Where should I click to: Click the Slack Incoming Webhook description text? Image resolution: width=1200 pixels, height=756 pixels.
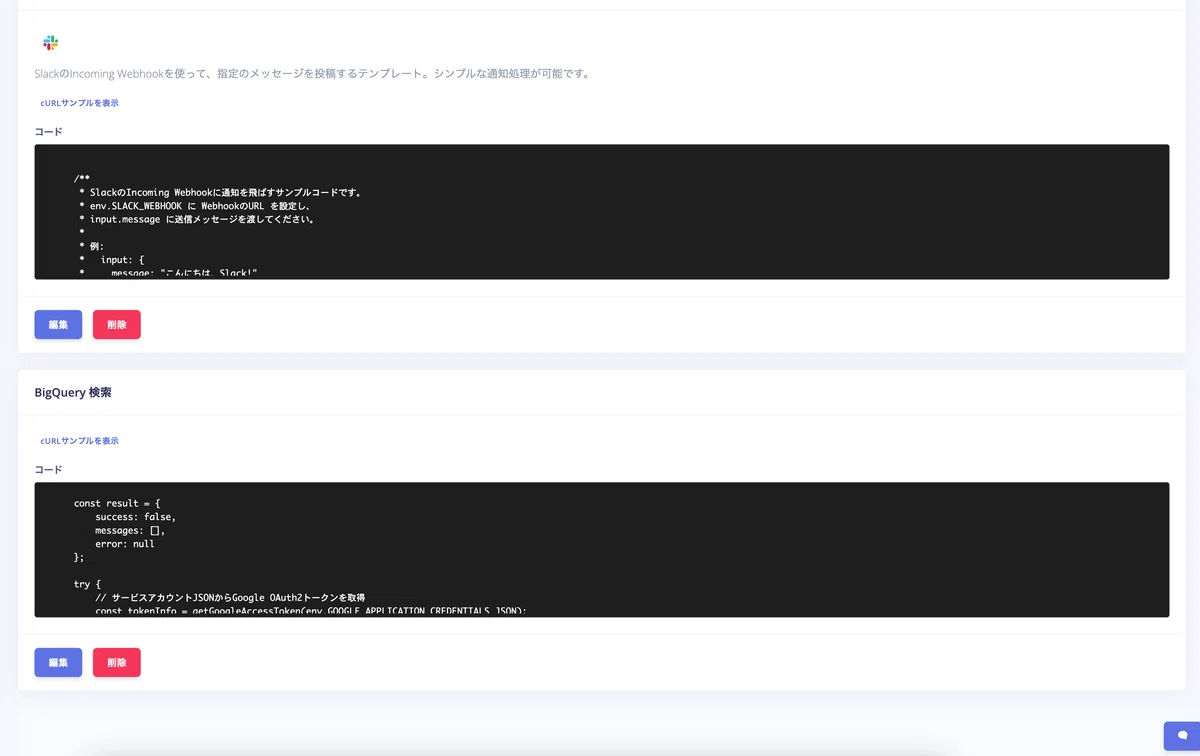312,75
